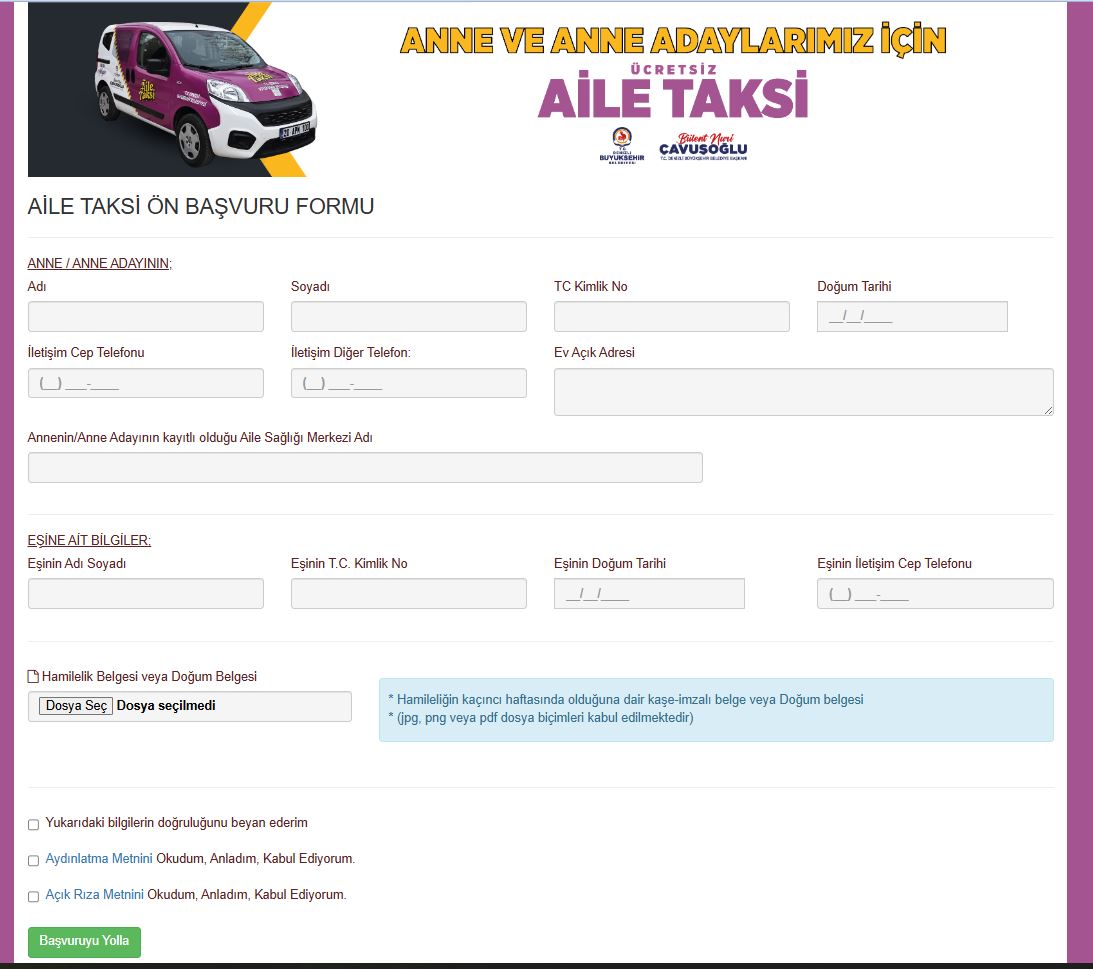The height and width of the screenshot is (969, 1093).
Task: Enable the Açık Rıza Metnini checkbox
Action: point(34,897)
